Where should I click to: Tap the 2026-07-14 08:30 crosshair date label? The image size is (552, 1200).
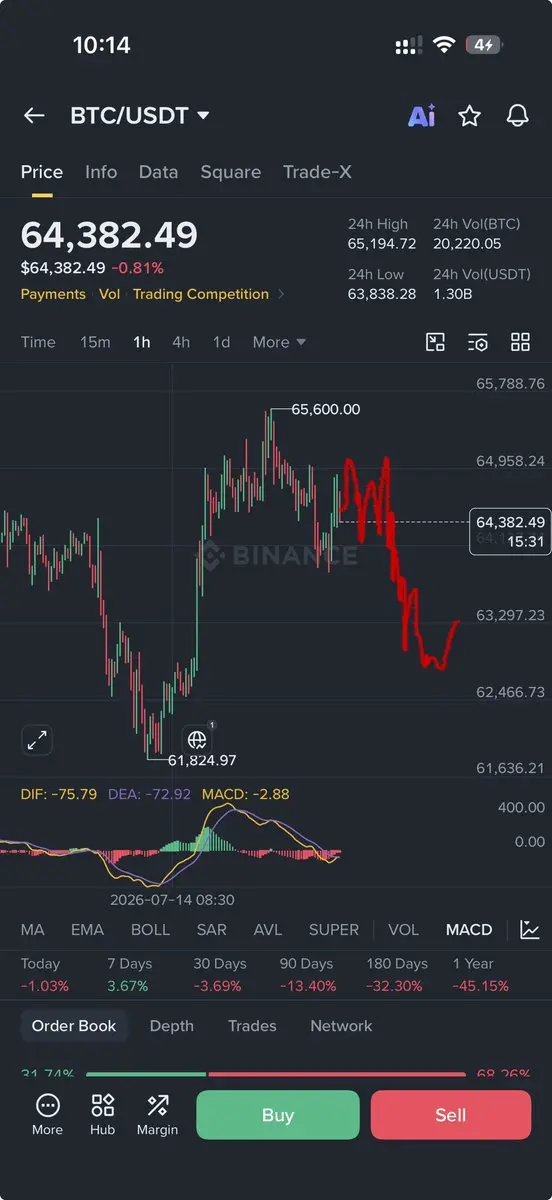[x=172, y=900]
